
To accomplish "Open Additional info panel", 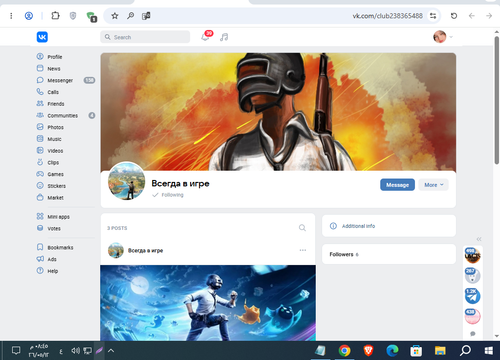I will coord(389,226).
